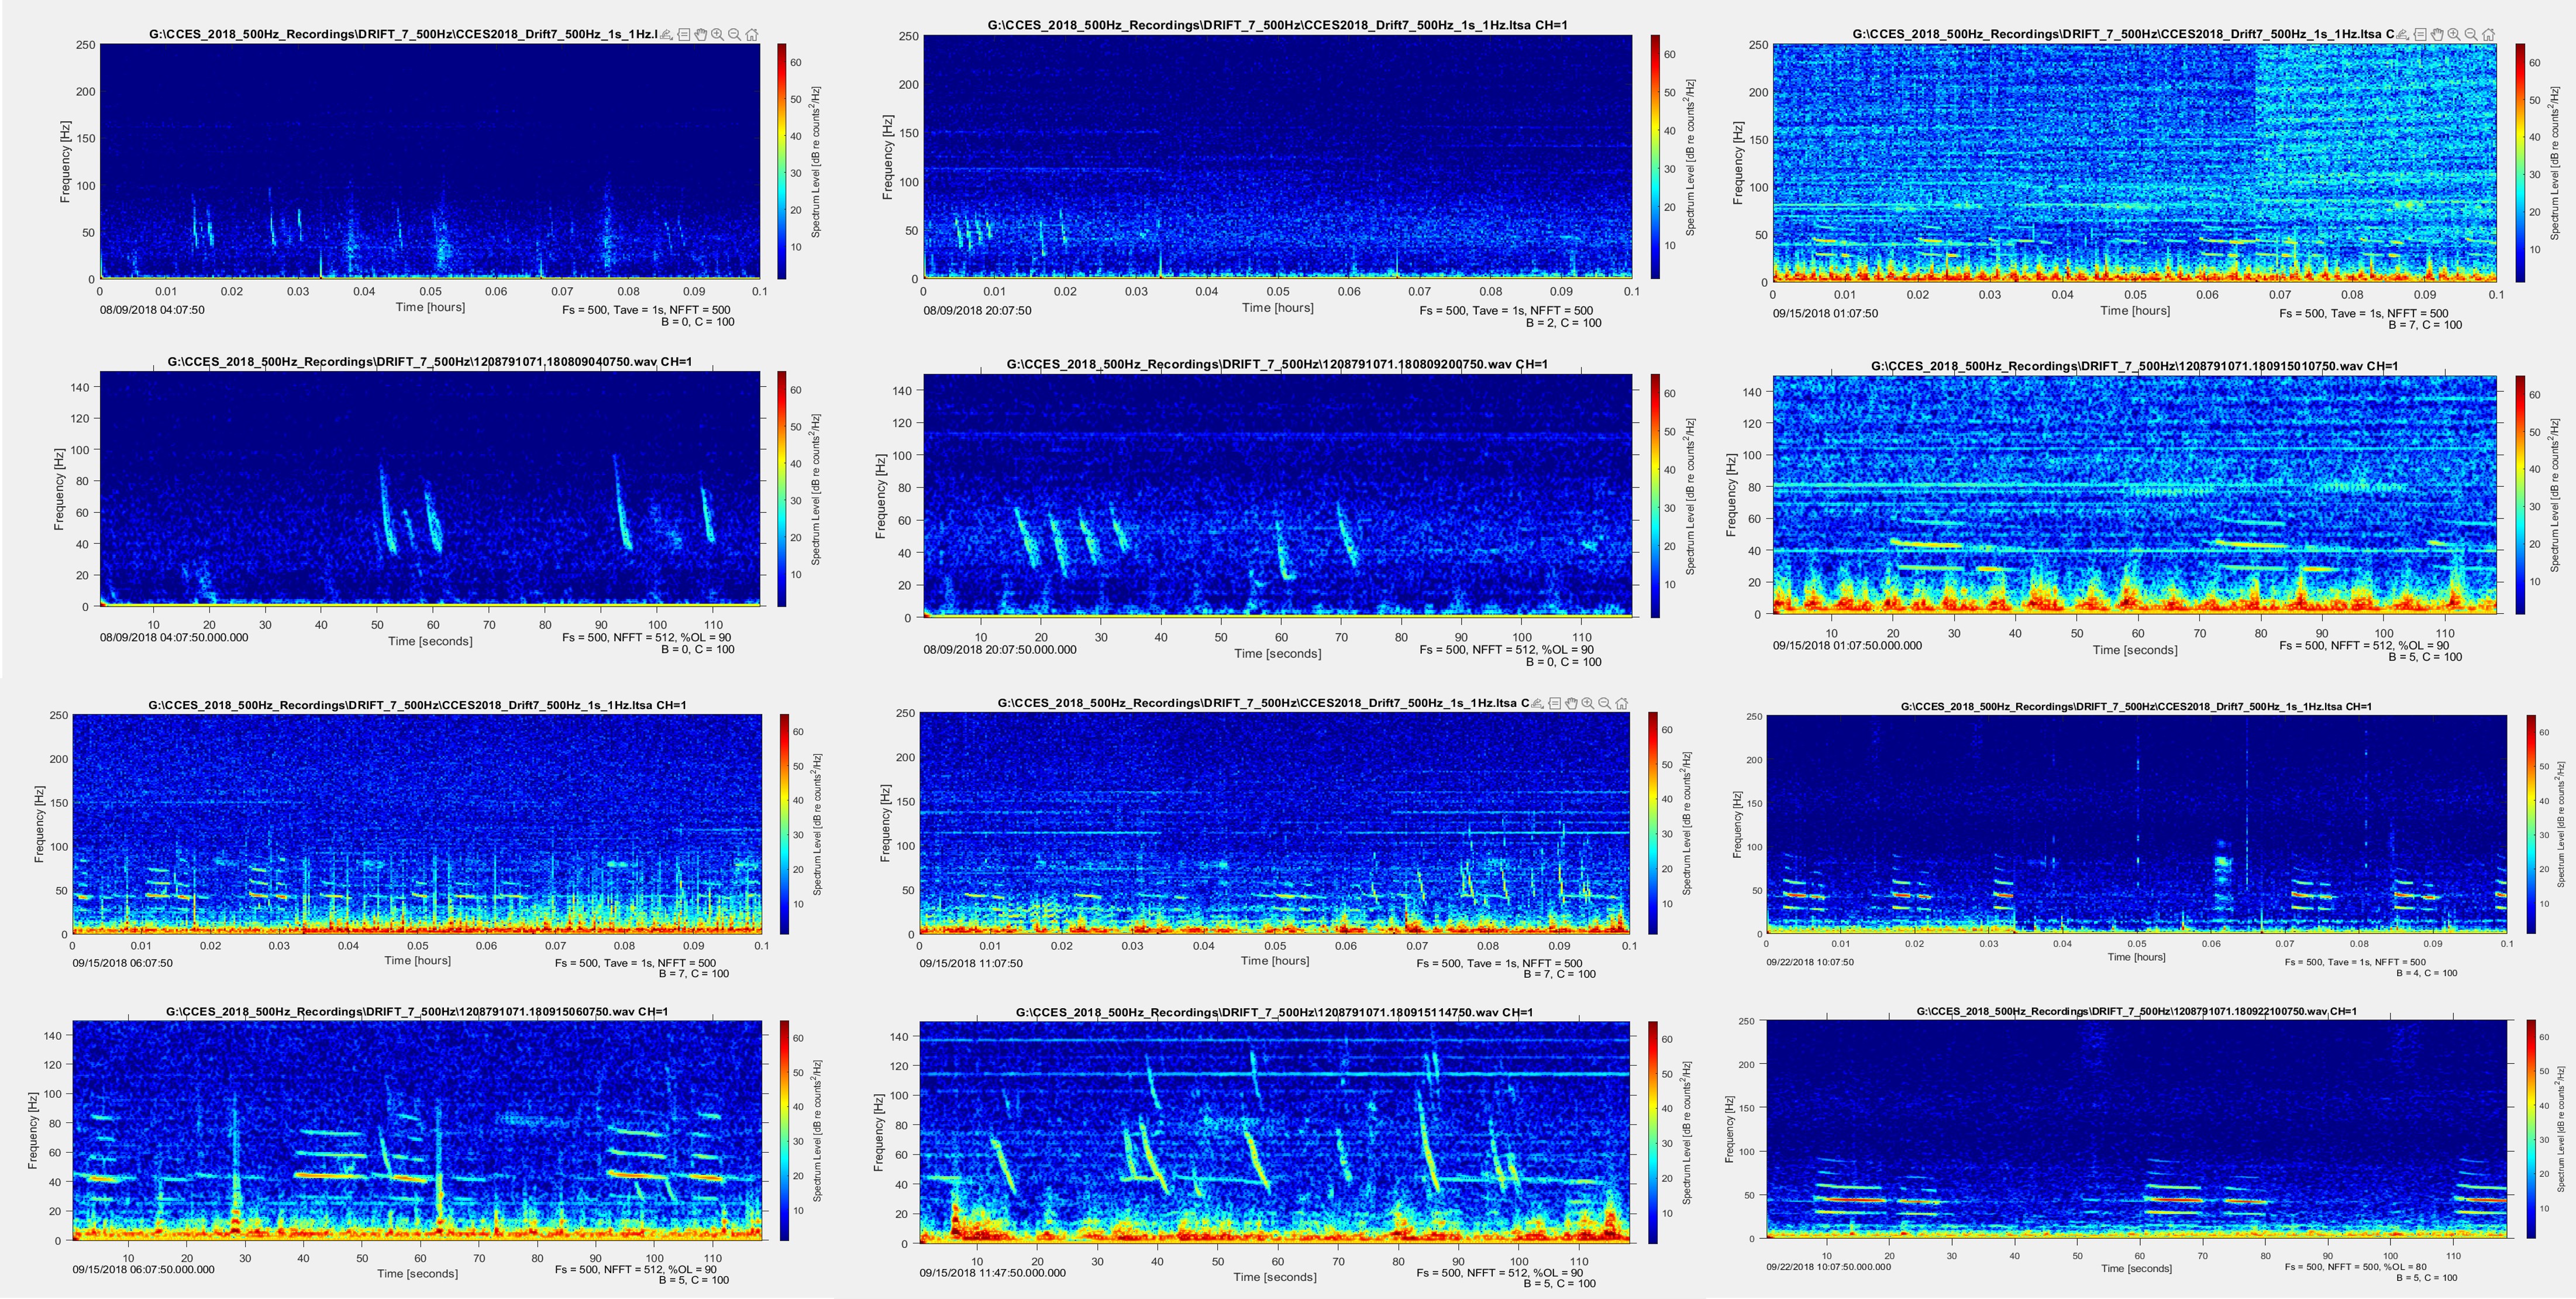Image resolution: width=2576 pixels, height=1299 pixels.
Task: Click home restore icon on 09/15 01:07:50 LTSA plot
Action: 2488,34
